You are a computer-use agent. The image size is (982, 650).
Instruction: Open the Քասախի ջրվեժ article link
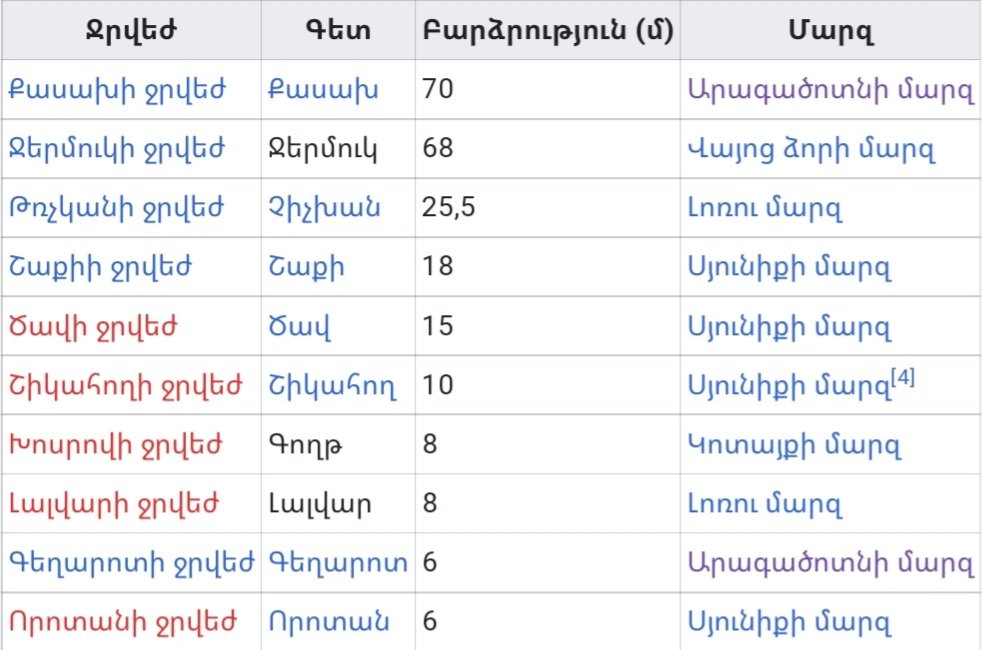click(116, 89)
